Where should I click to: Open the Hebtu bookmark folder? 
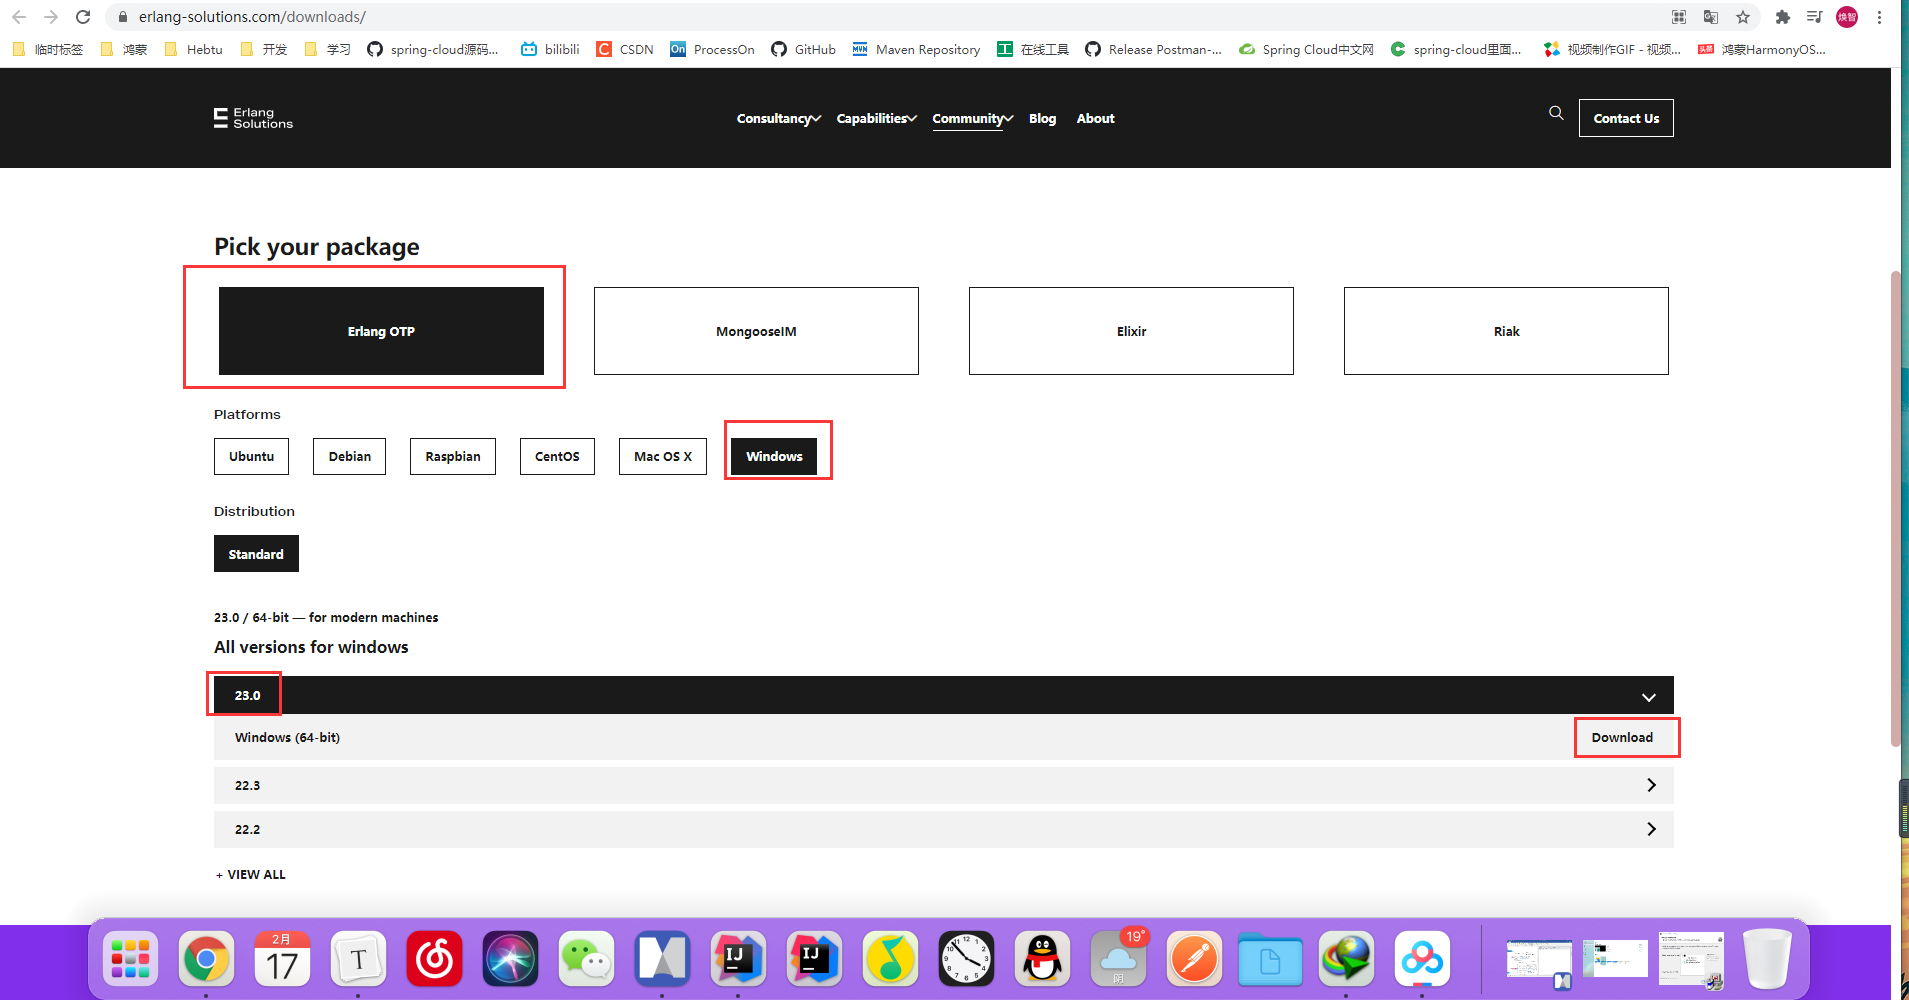tap(194, 49)
